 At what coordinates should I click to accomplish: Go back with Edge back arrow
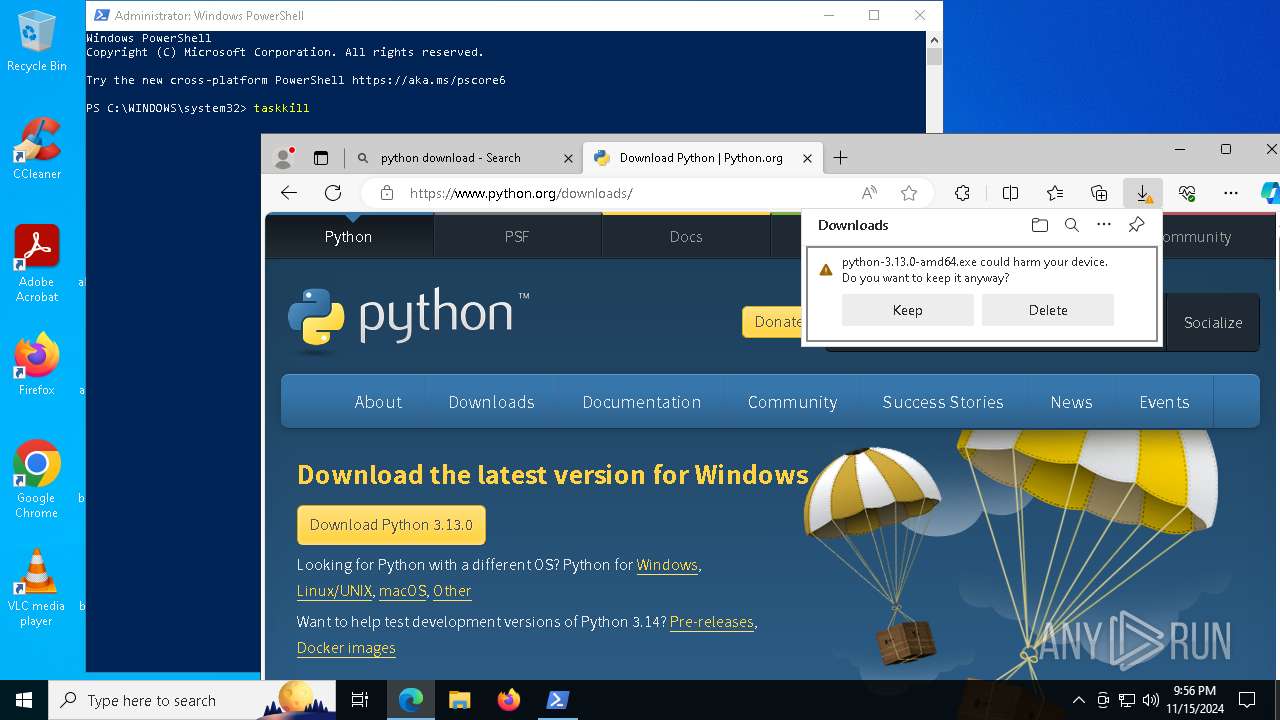pos(289,193)
